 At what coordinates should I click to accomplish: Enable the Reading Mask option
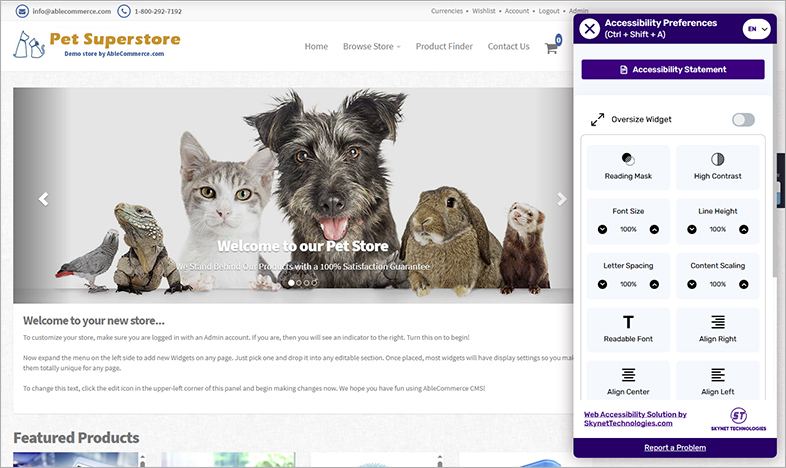point(627,166)
